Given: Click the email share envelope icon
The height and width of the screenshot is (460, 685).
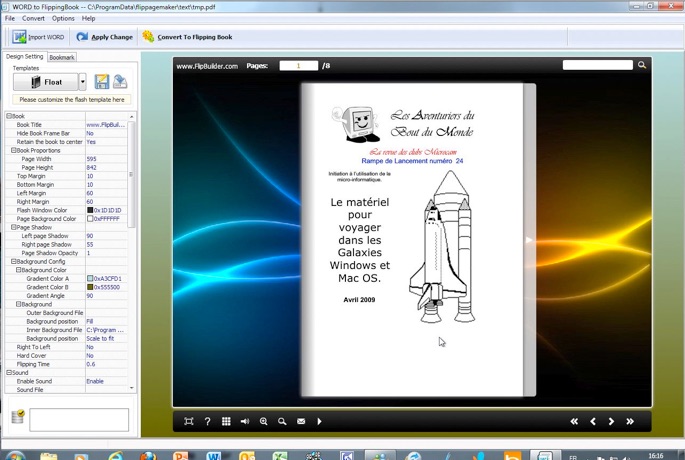Looking at the screenshot, I should pyautogui.click(x=301, y=421).
